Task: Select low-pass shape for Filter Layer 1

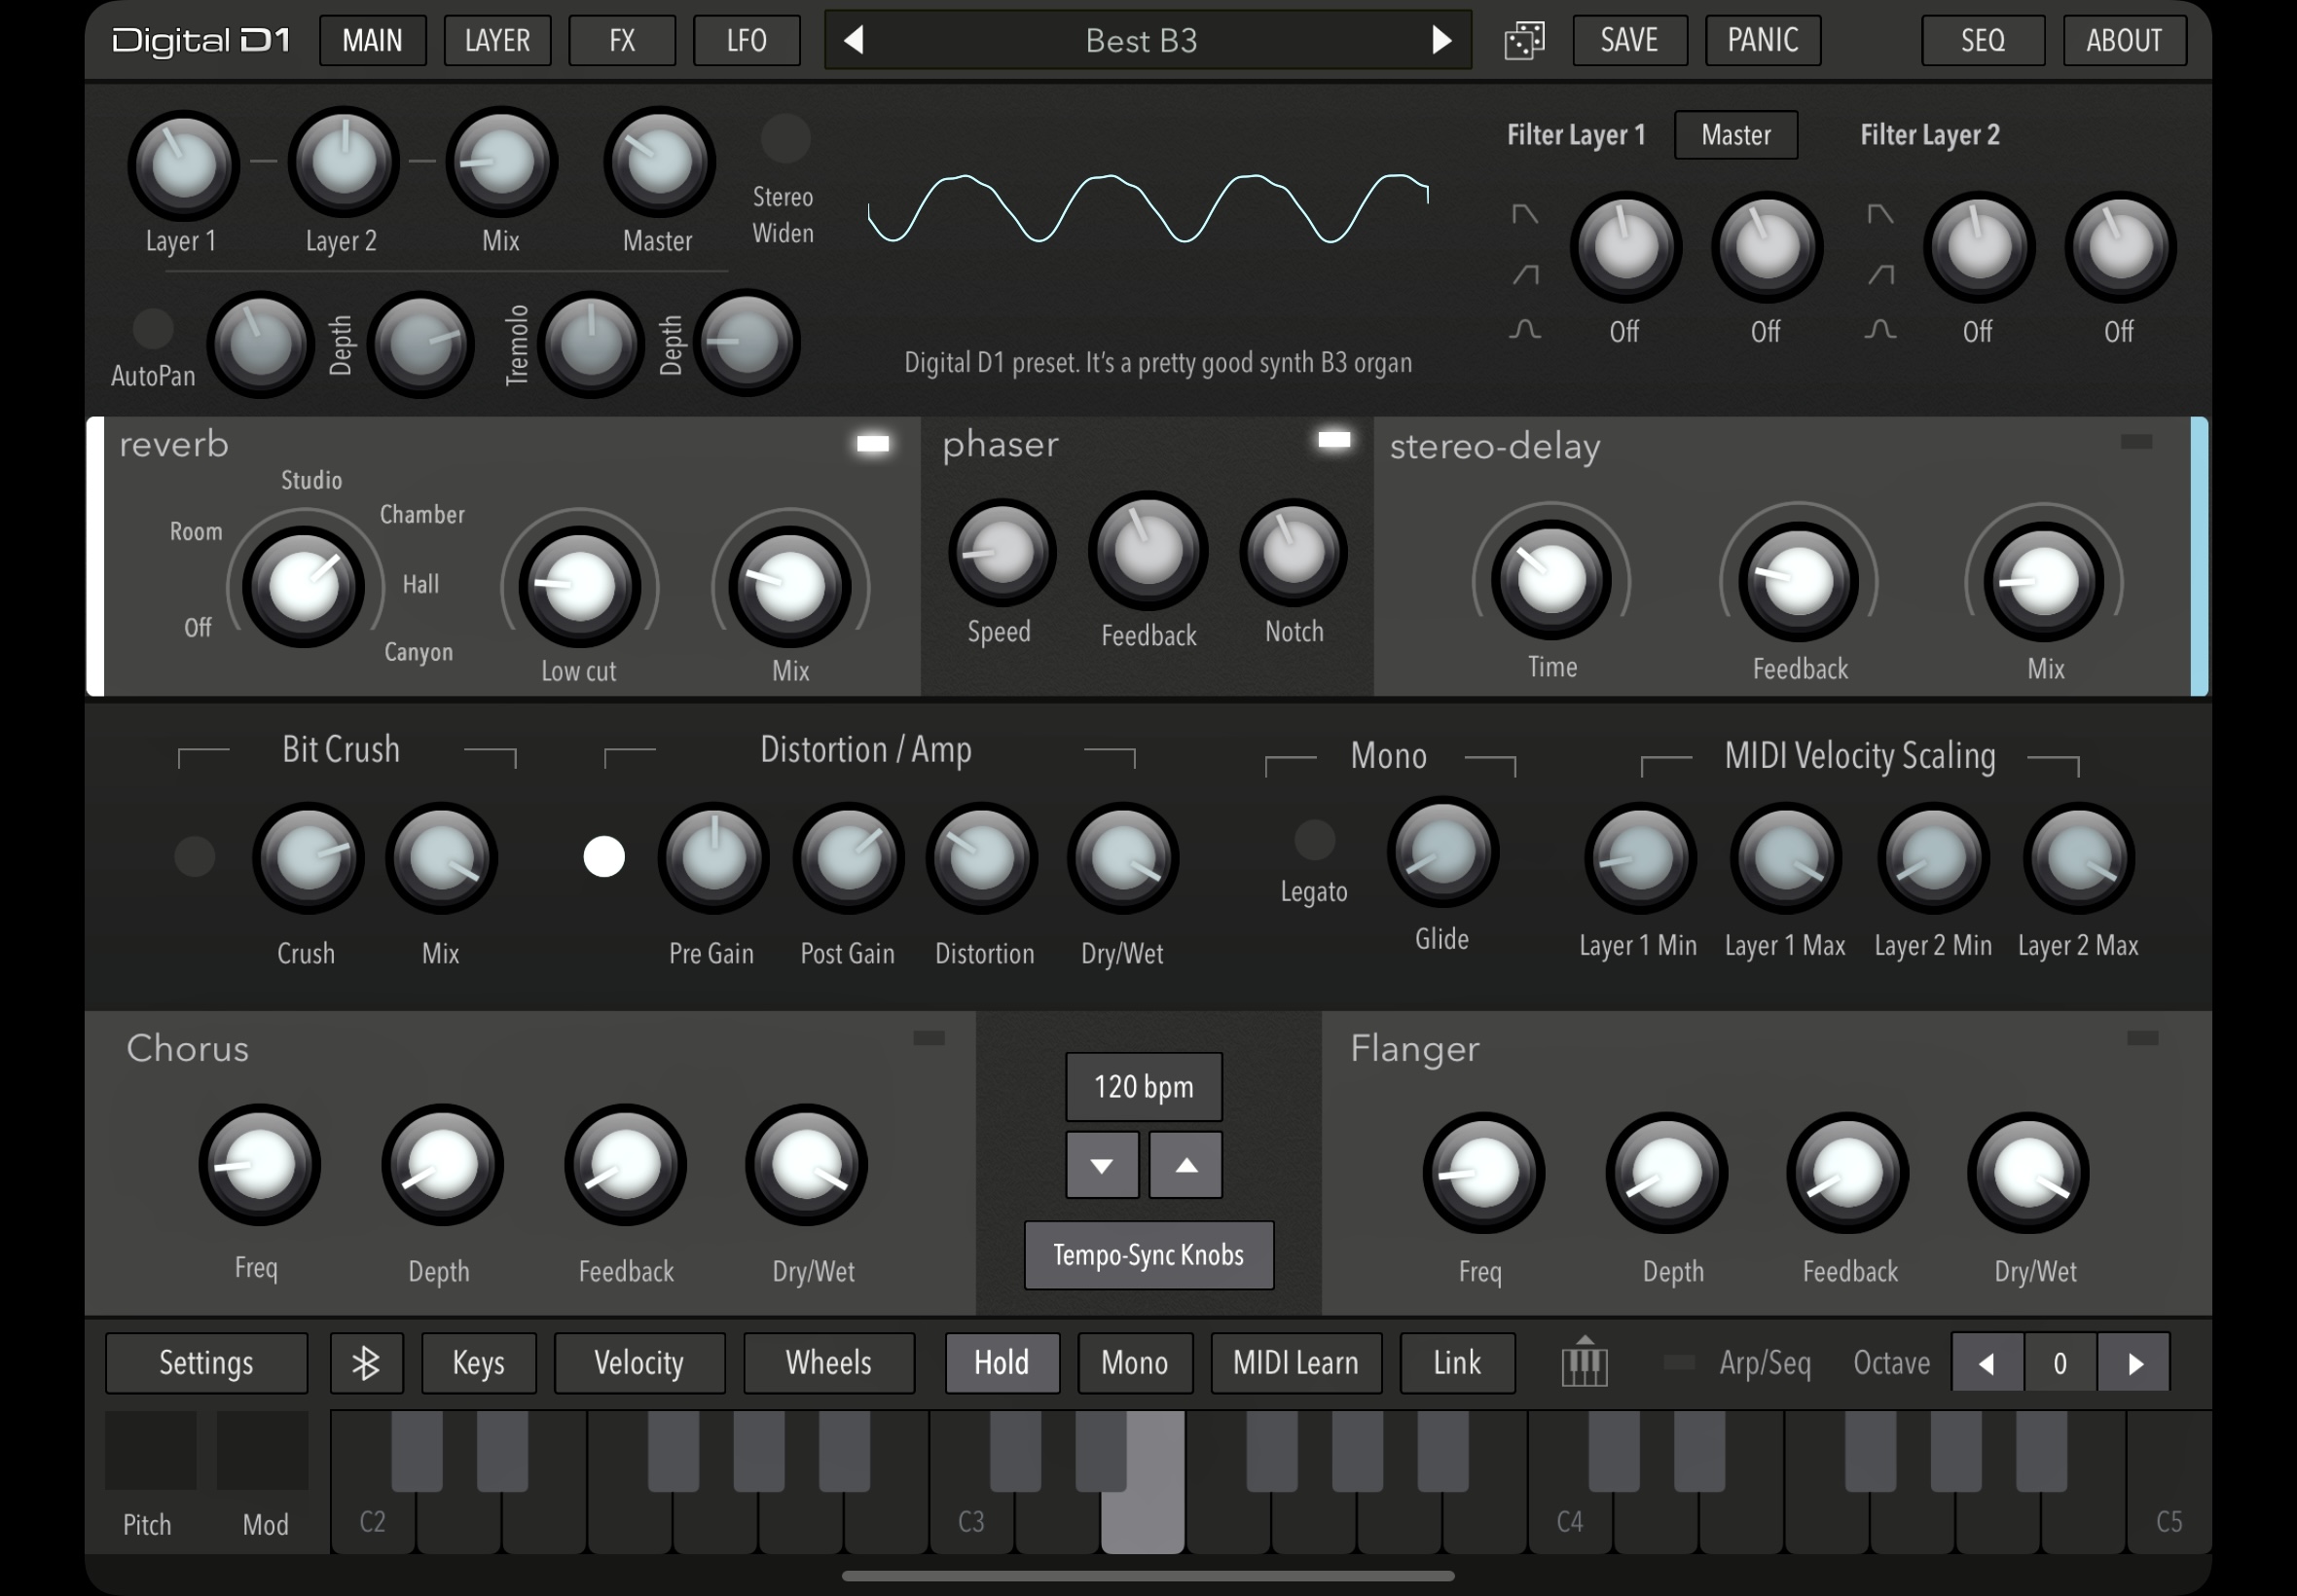Action: click(x=1524, y=214)
